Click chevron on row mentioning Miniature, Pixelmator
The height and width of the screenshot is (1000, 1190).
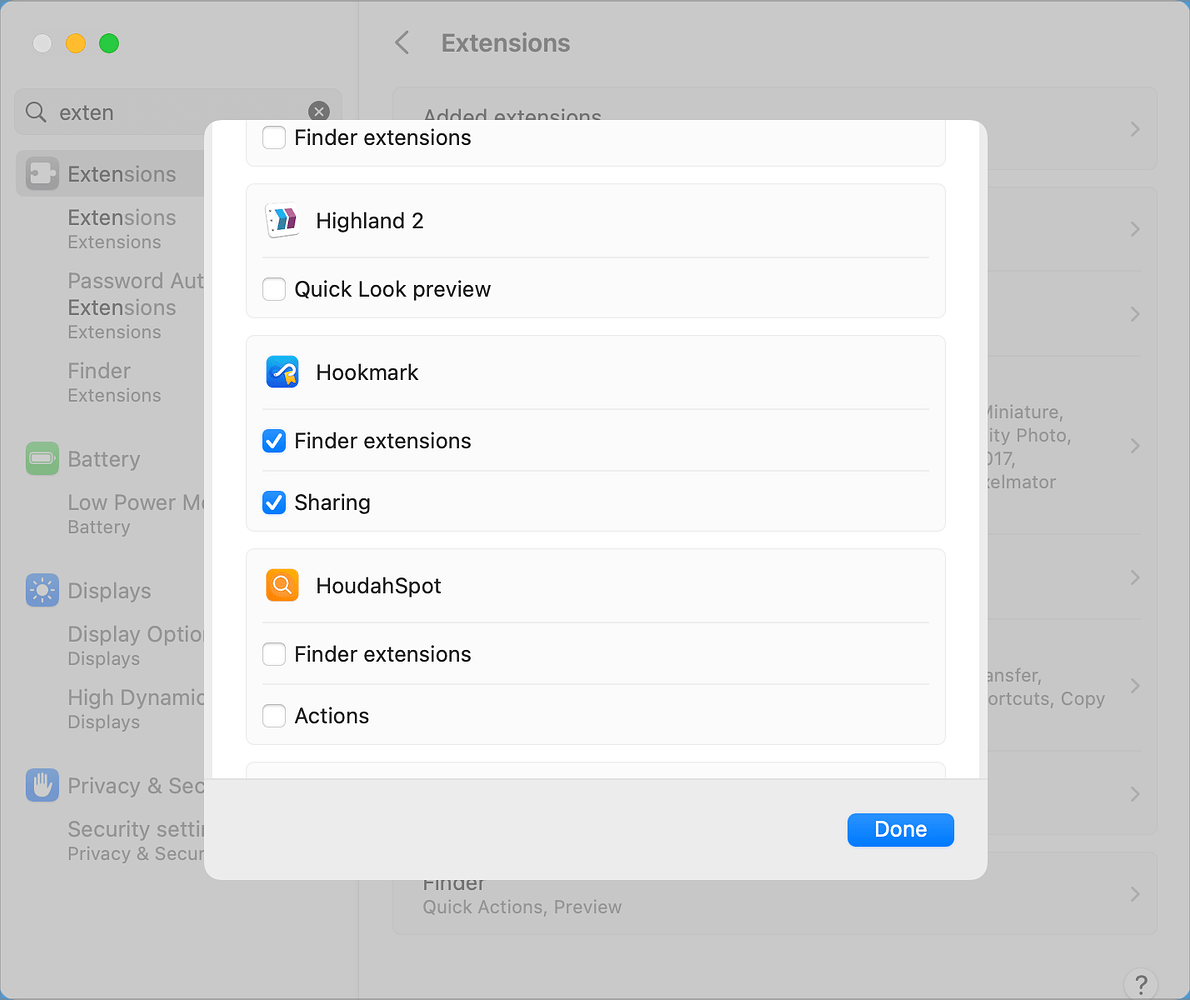(x=1135, y=446)
